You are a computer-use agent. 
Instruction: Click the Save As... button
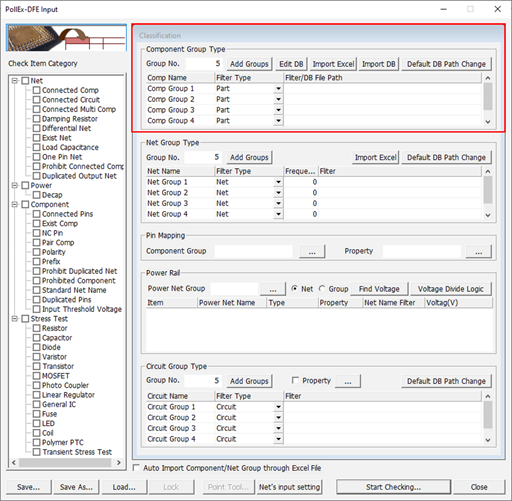point(76,487)
